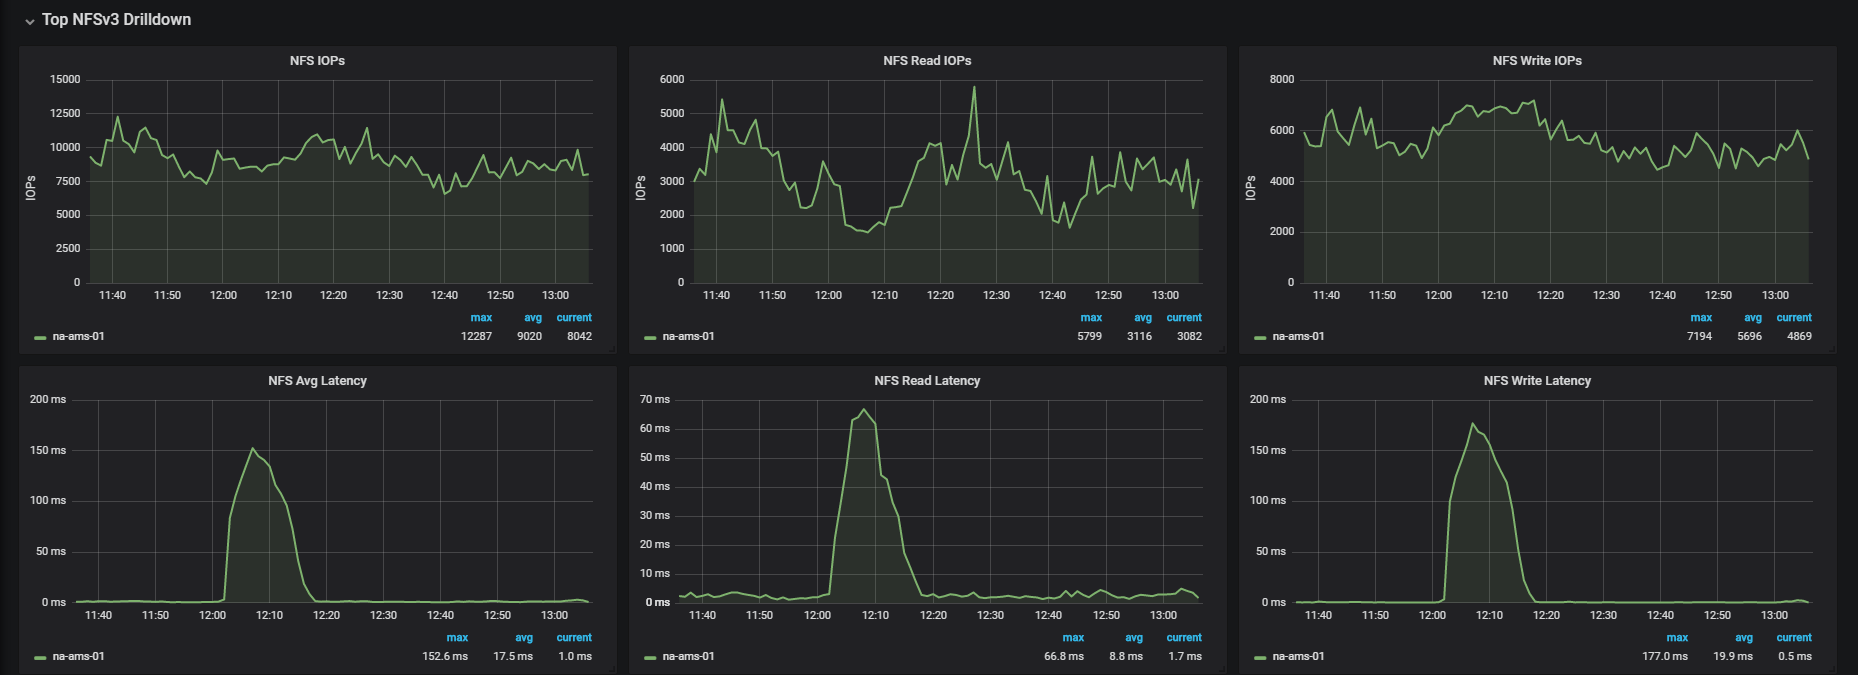
Task: Toggle the na-ams-01 series in NFS IOPs legend
Action: [78, 337]
